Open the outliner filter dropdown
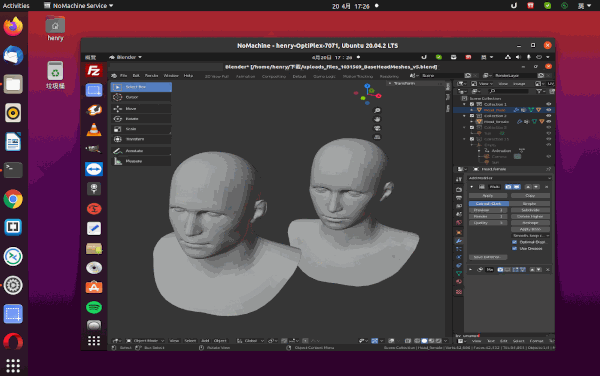The height and width of the screenshot is (376, 600). [540, 91]
